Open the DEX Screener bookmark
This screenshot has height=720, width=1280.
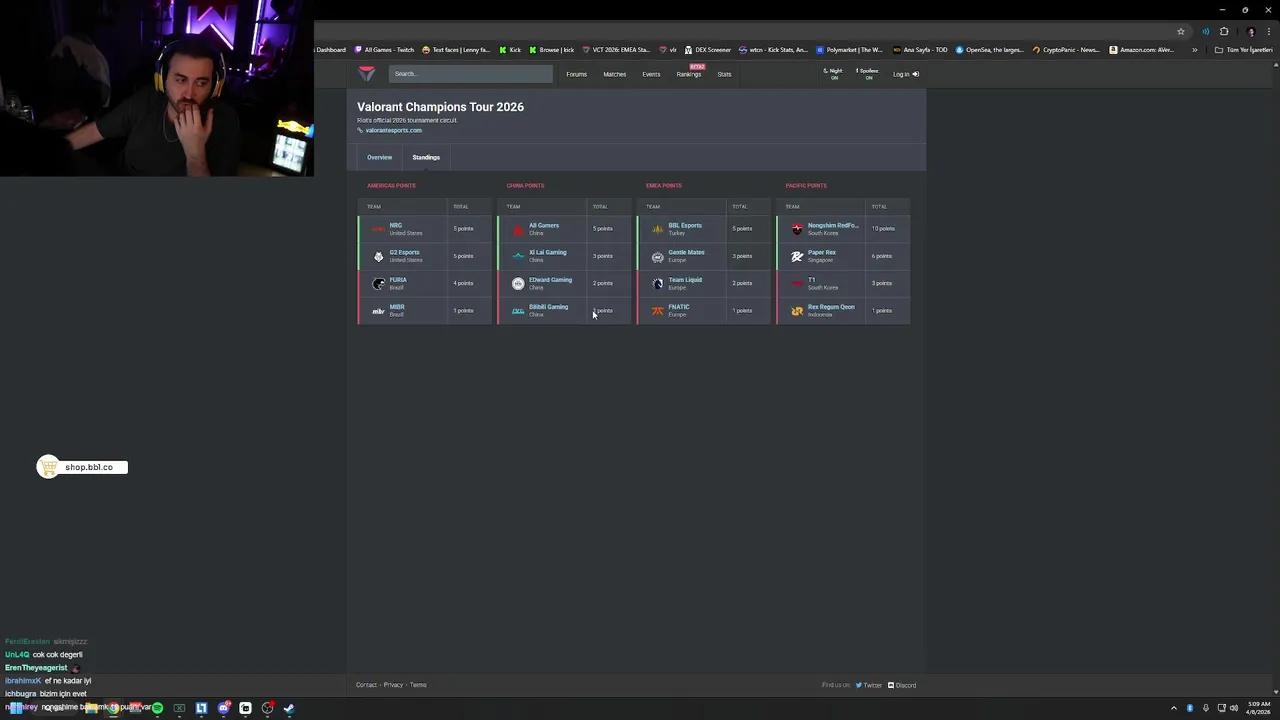click(708, 50)
